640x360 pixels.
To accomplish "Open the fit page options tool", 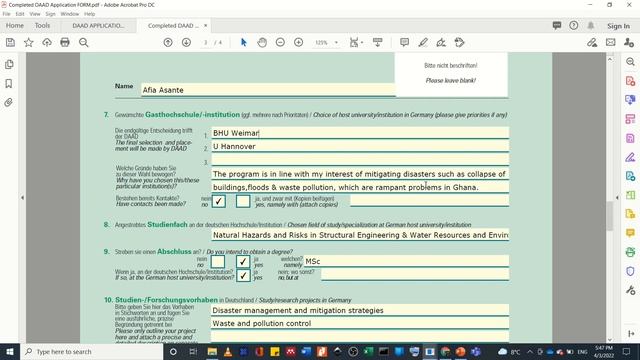I will click(356, 42).
